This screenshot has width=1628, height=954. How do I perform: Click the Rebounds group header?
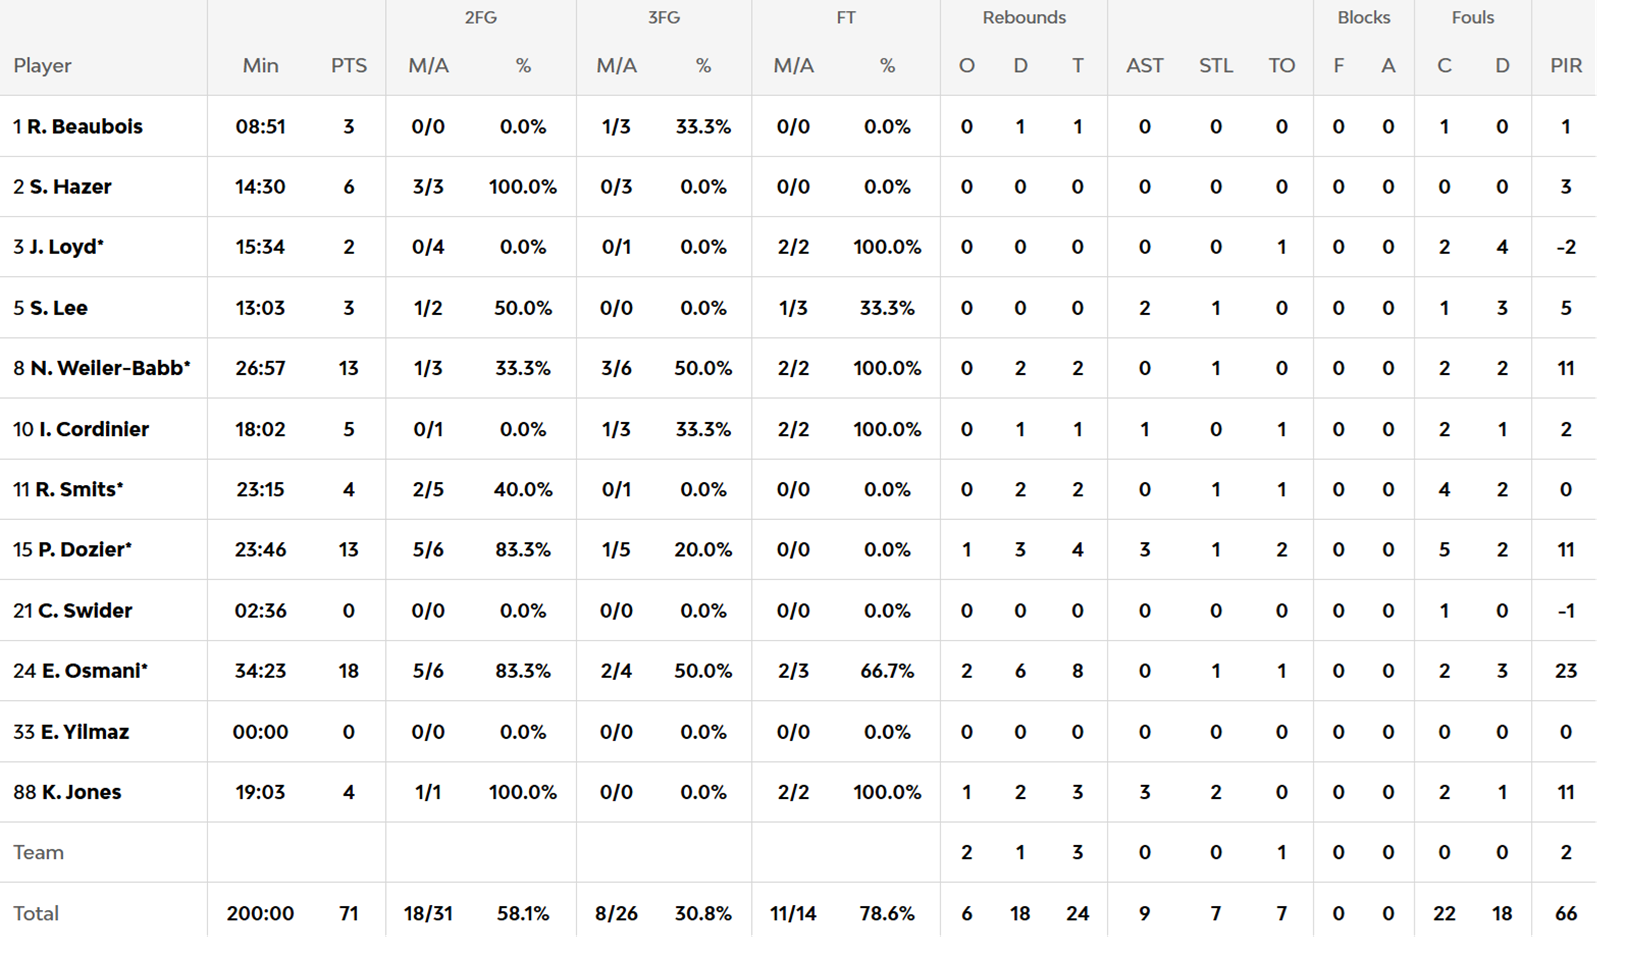click(1024, 18)
